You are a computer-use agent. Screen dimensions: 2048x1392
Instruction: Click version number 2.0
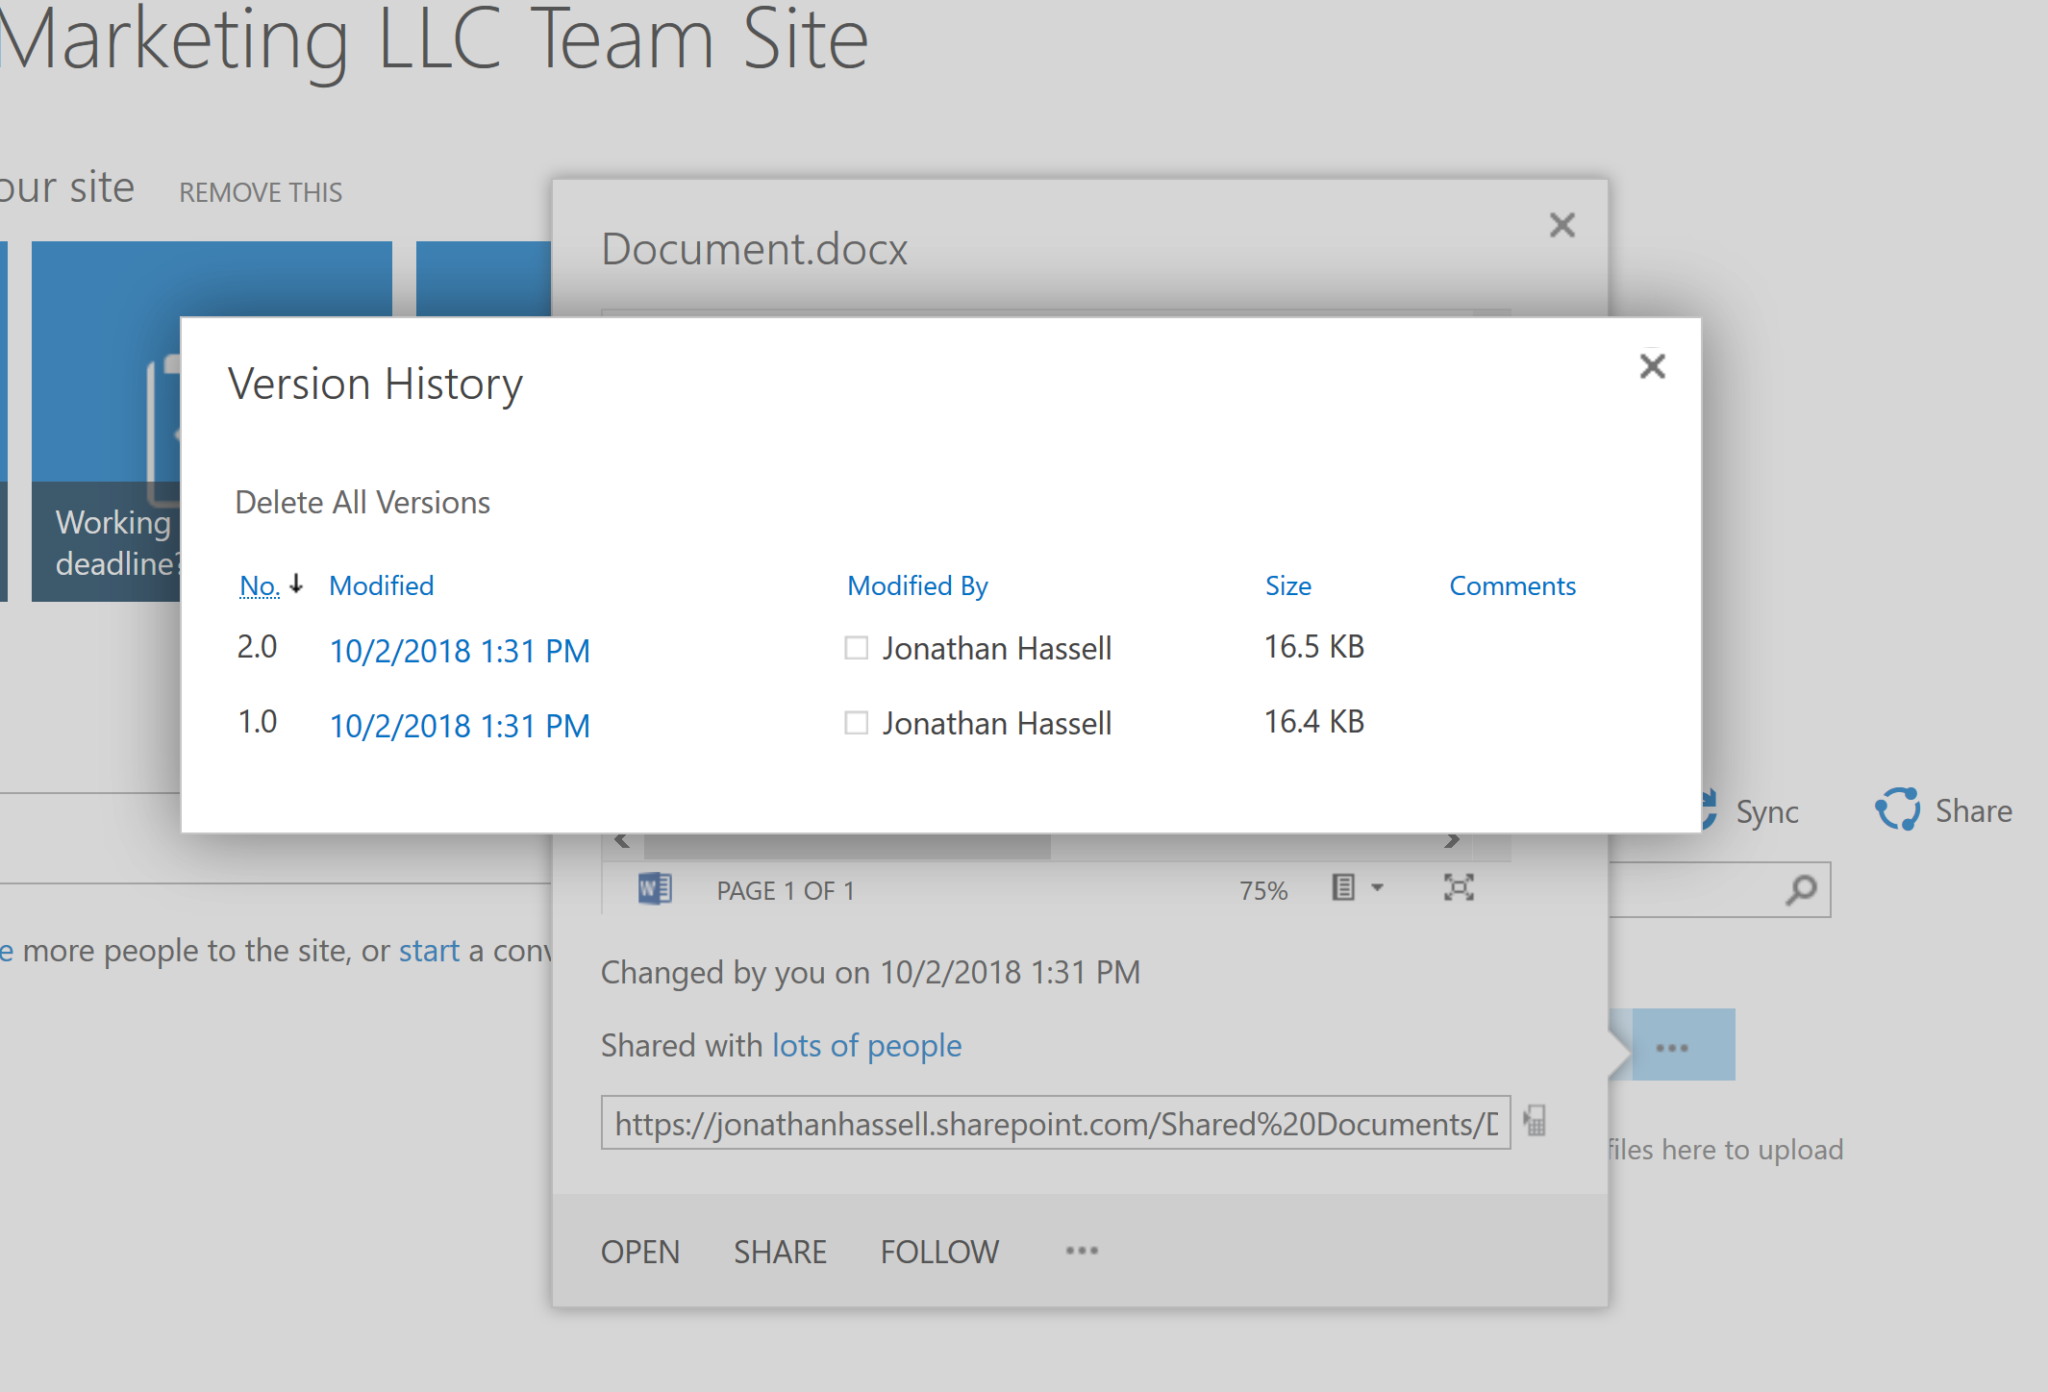(257, 646)
